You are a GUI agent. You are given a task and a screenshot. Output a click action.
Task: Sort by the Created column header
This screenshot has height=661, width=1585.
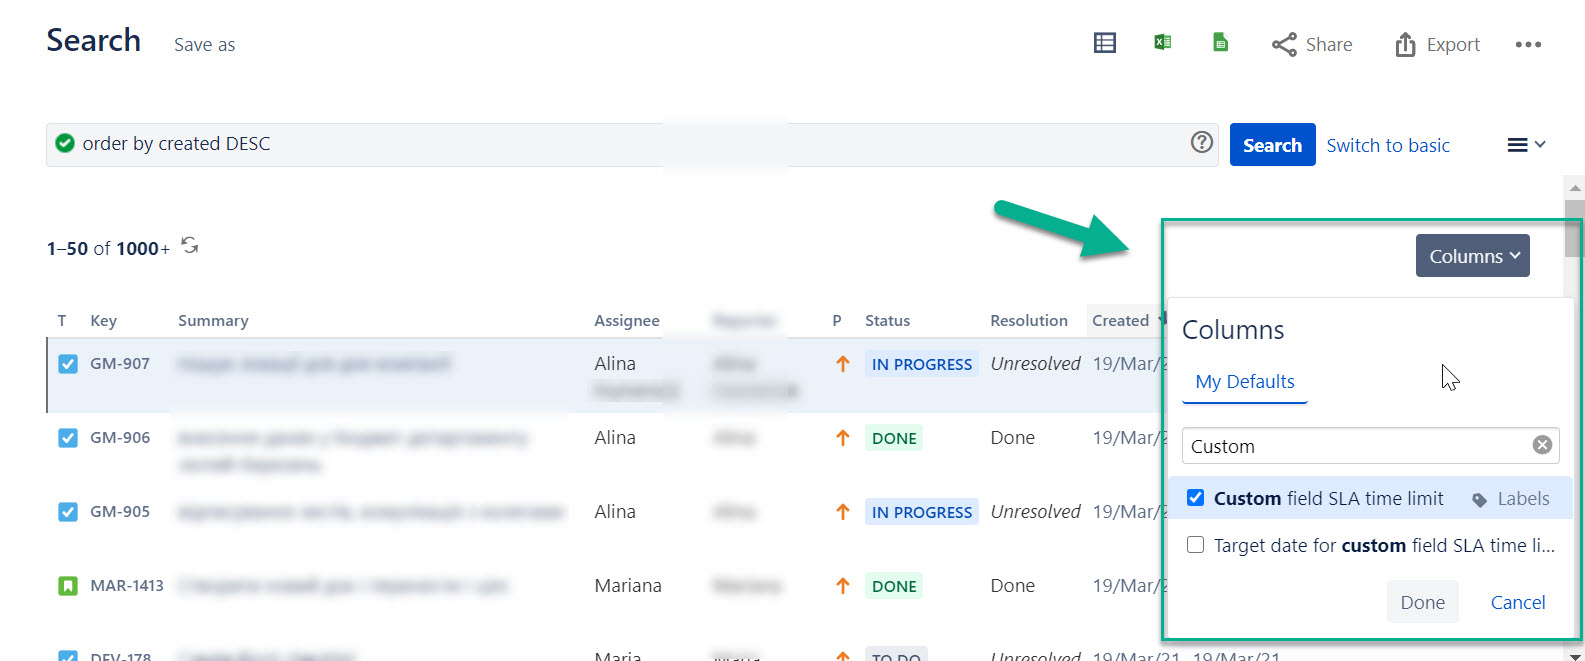[1120, 320]
